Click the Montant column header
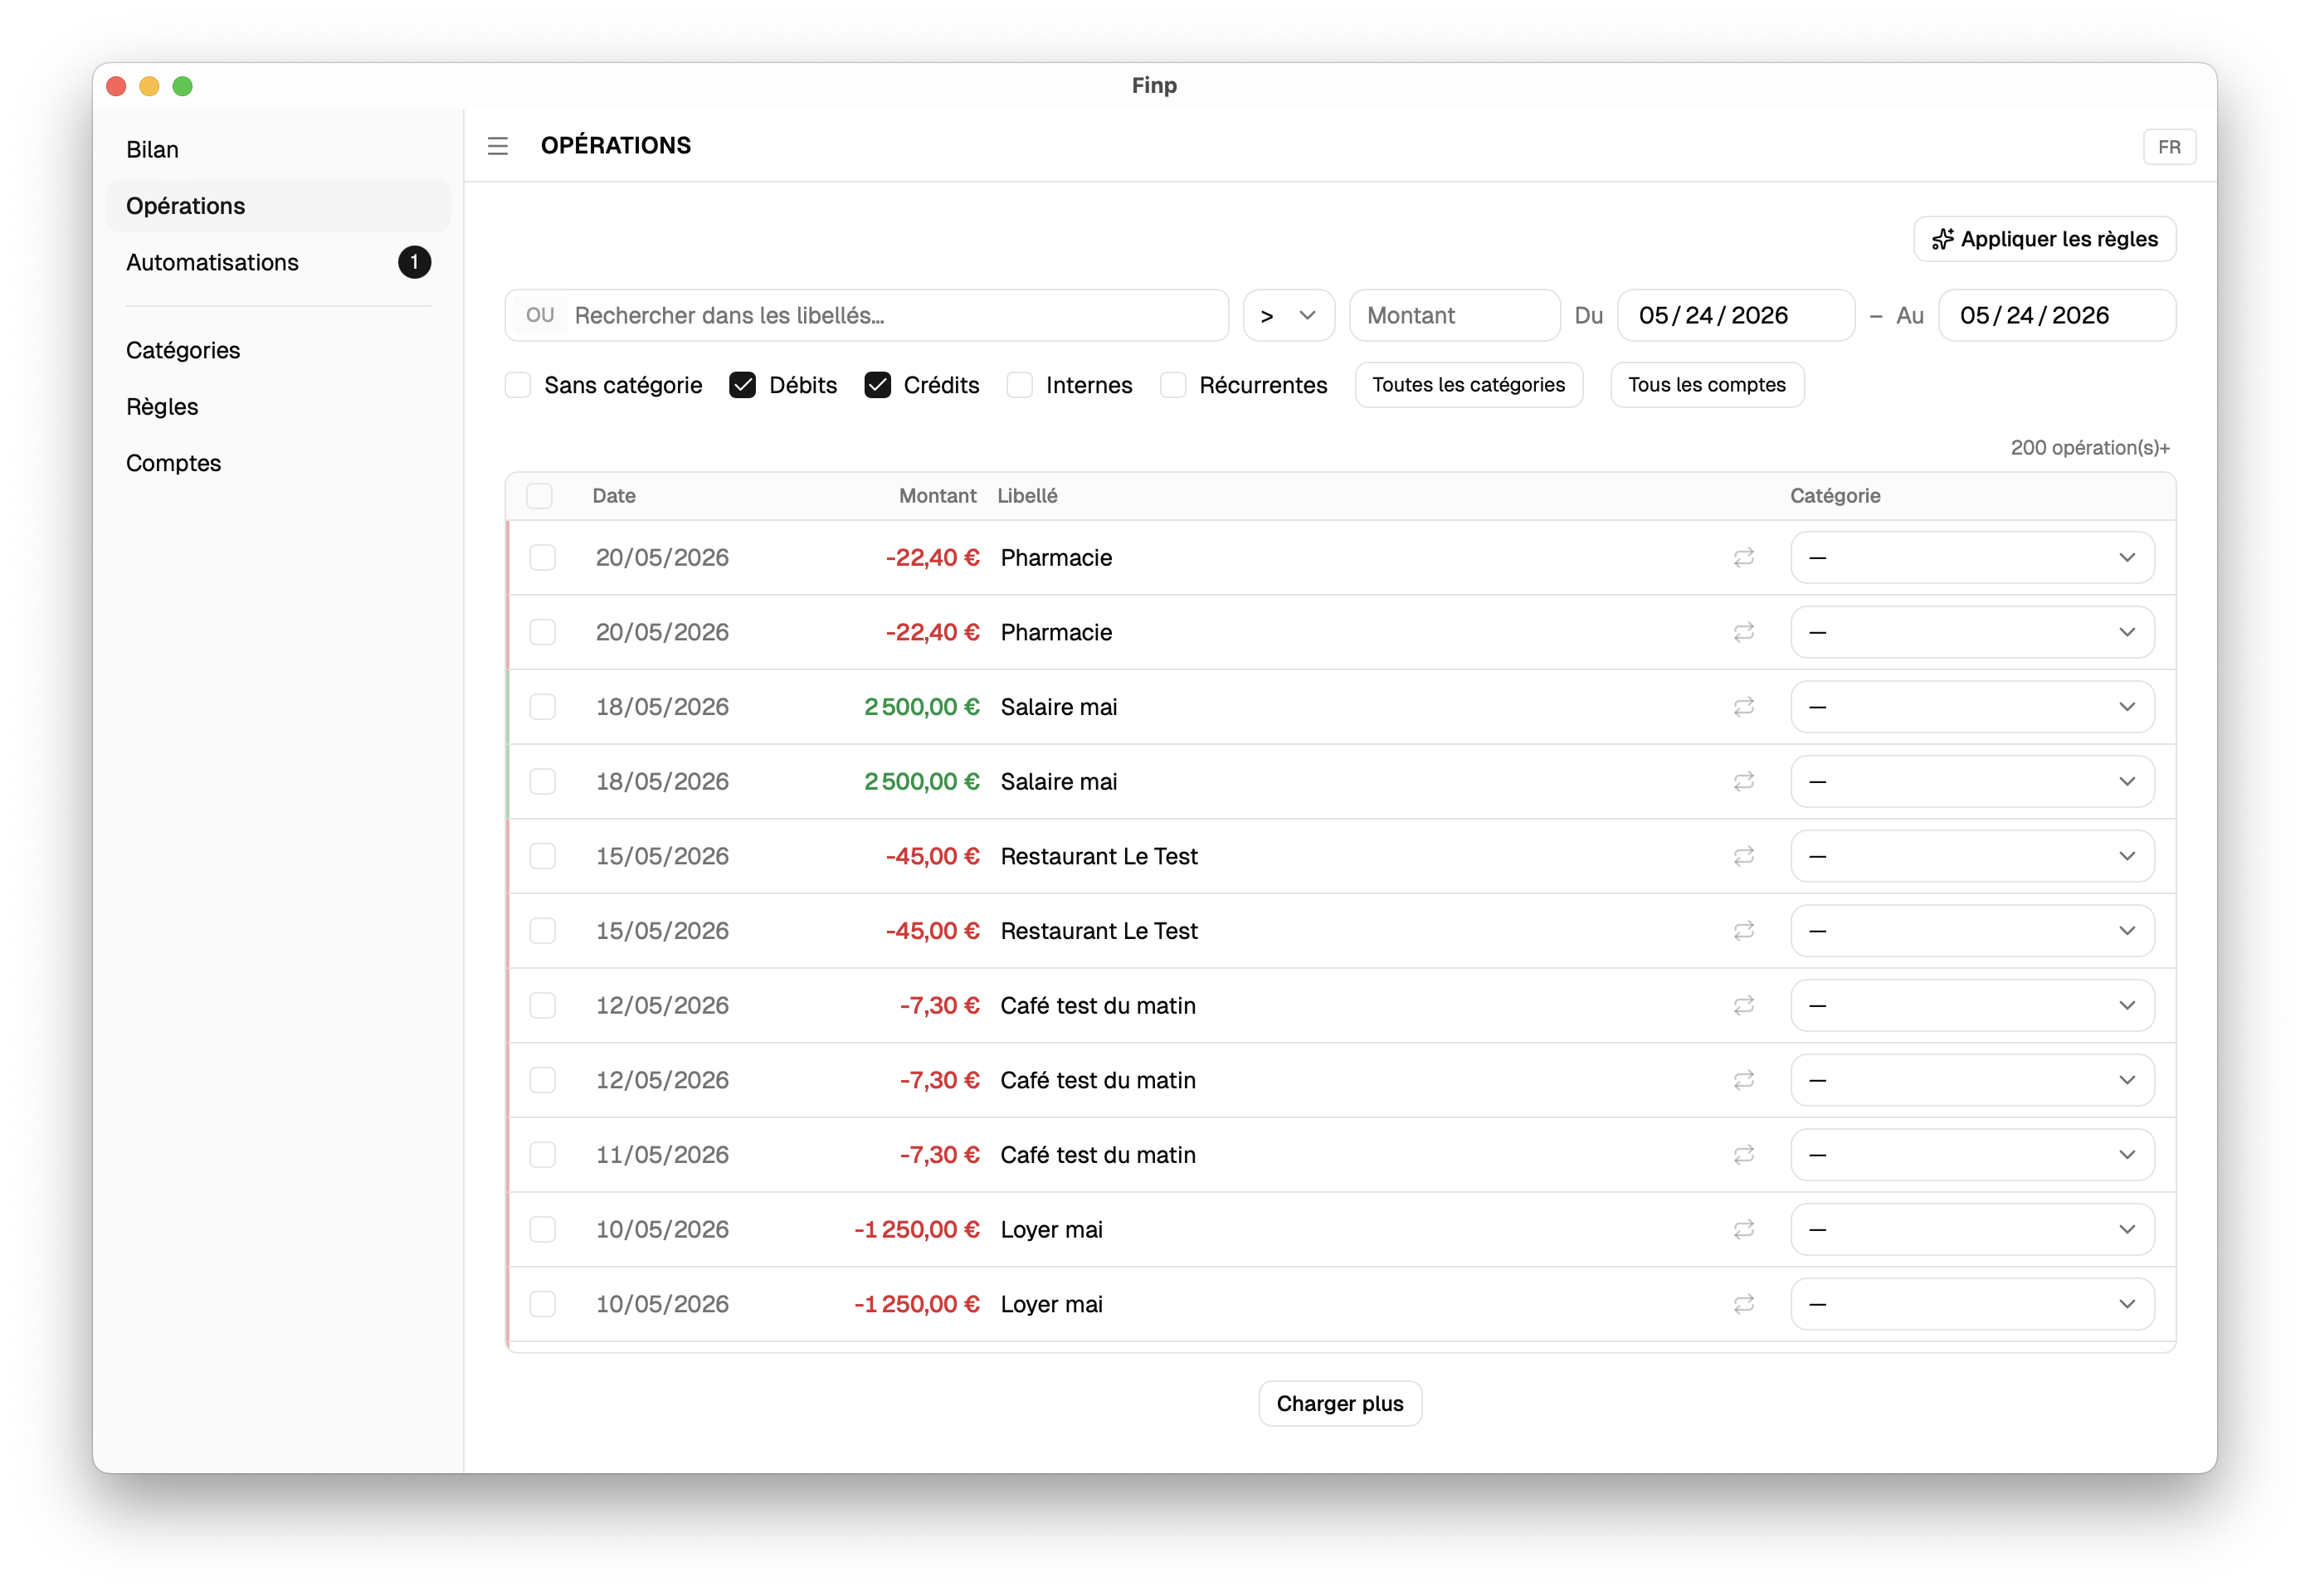The height and width of the screenshot is (1596, 2310). 937,496
